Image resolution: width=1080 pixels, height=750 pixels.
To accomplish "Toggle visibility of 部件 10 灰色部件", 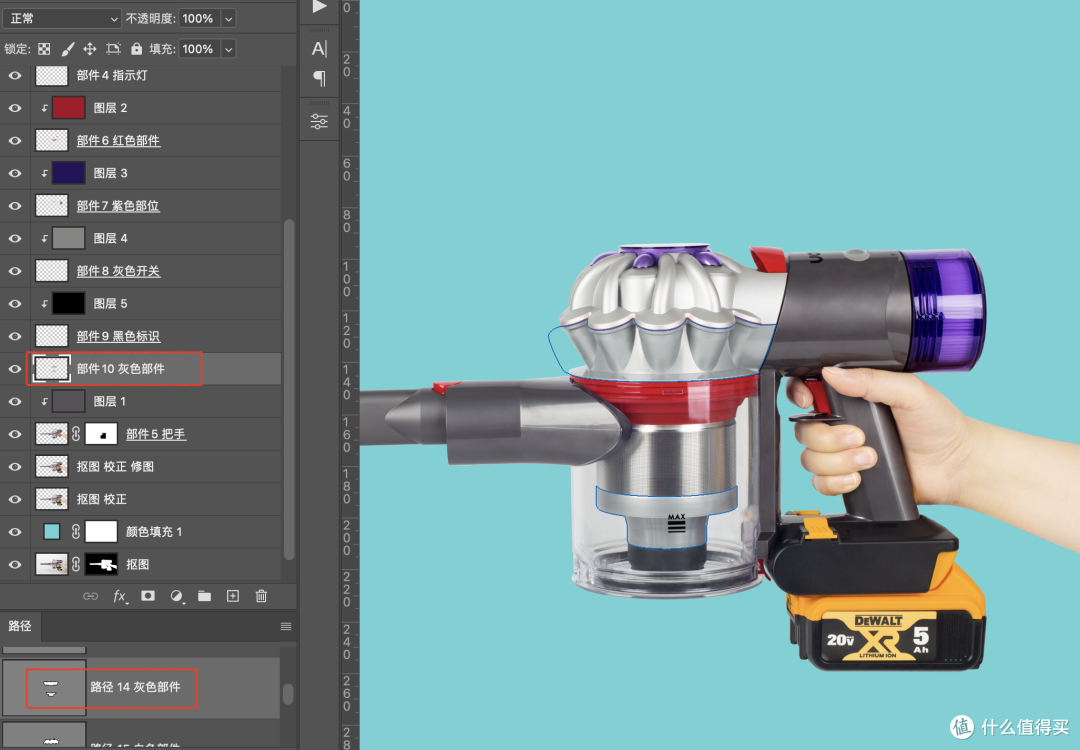I will pos(14,369).
